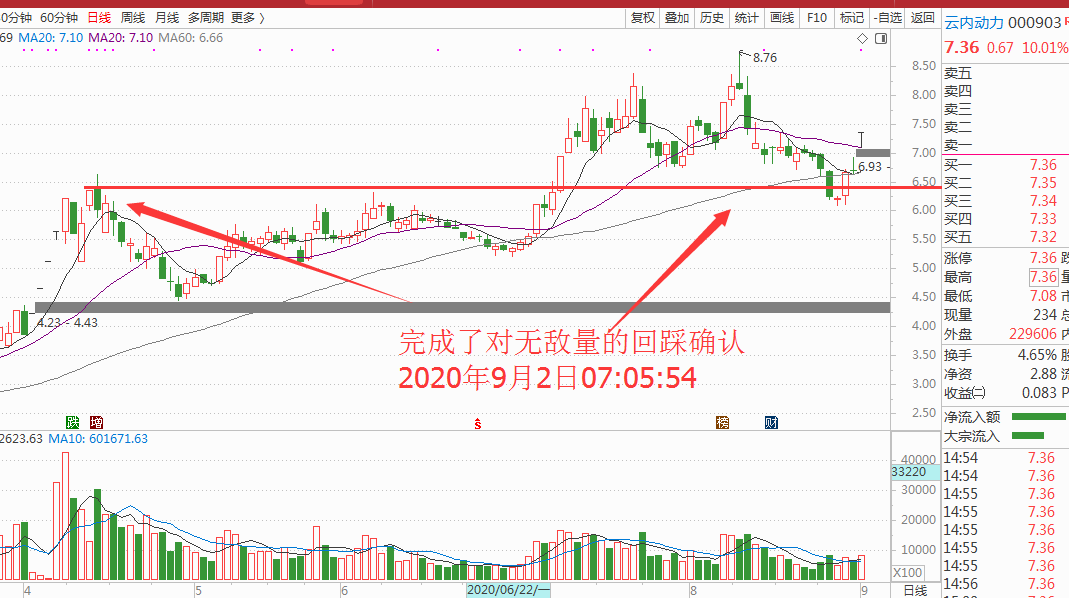
Task: Click the 净流入额 green bar
Action: pyautogui.click(x=1039, y=417)
